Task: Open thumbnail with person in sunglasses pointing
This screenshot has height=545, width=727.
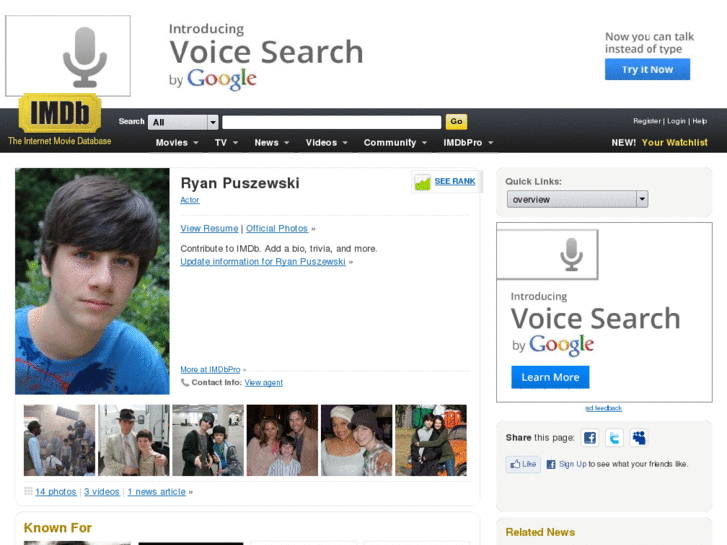Action: click(x=208, y=440)
